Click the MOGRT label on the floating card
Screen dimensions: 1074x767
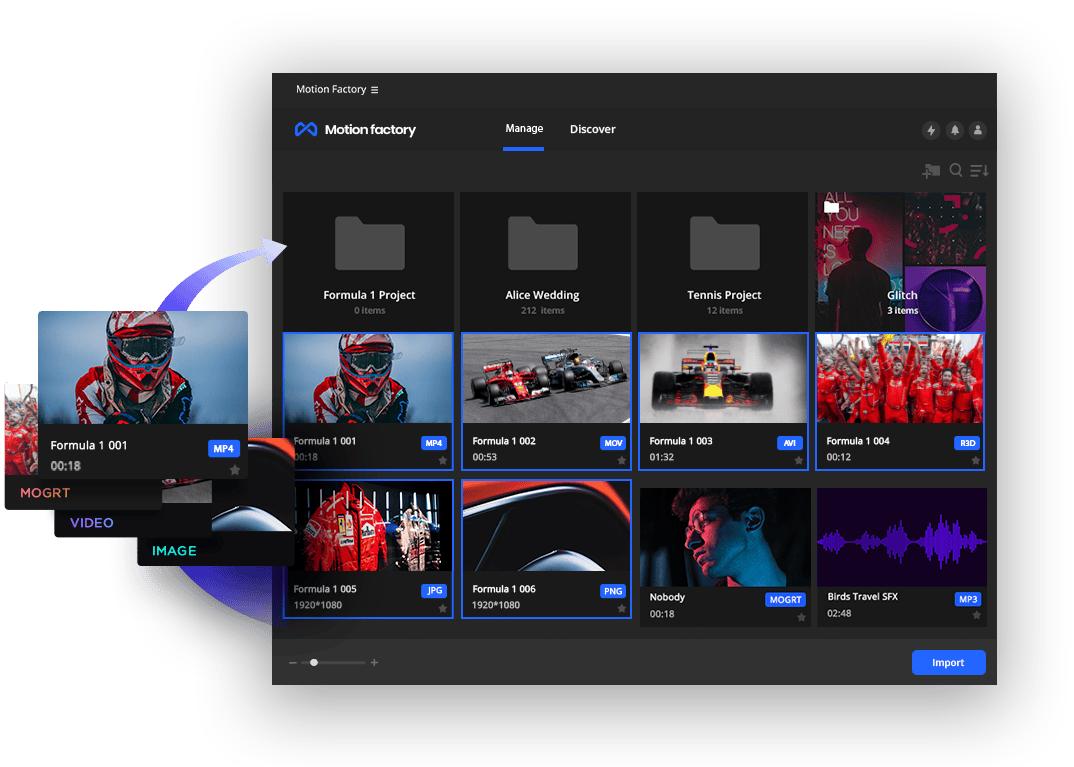(45, 493)
